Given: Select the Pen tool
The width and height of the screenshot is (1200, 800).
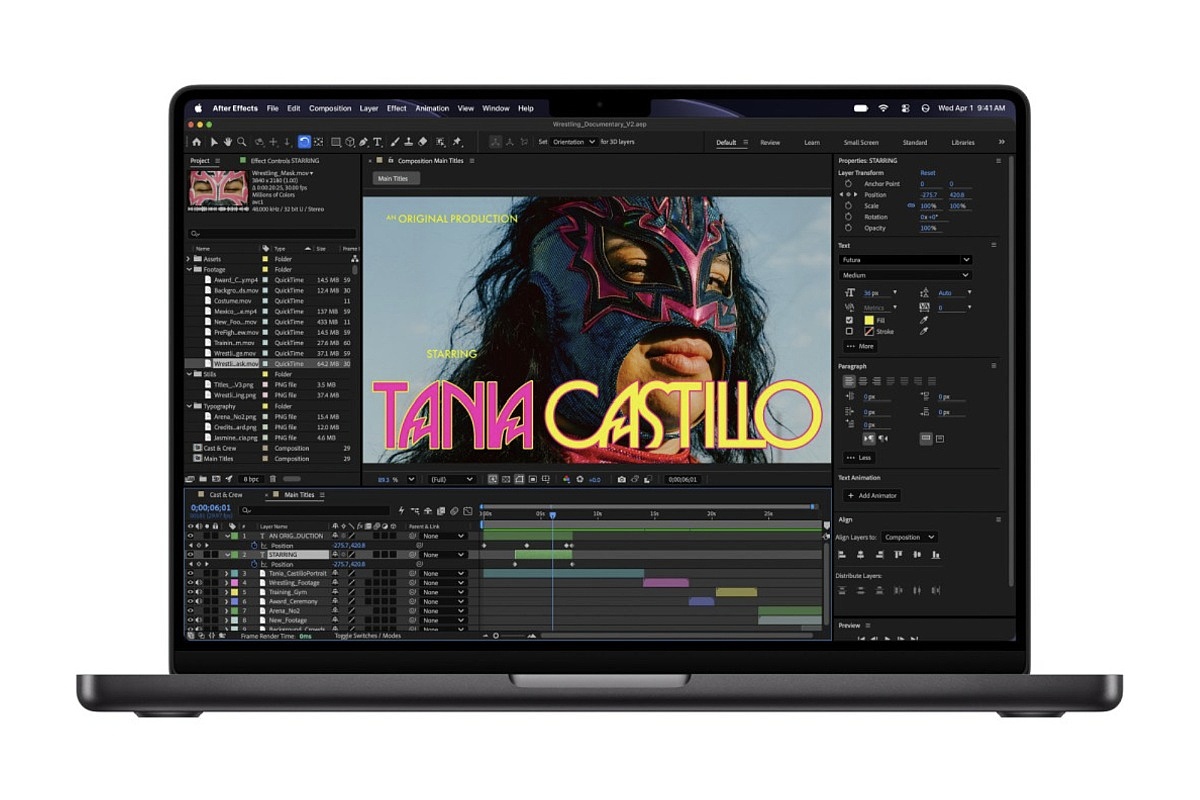Looking at the screenshot, I should point(363,142).
